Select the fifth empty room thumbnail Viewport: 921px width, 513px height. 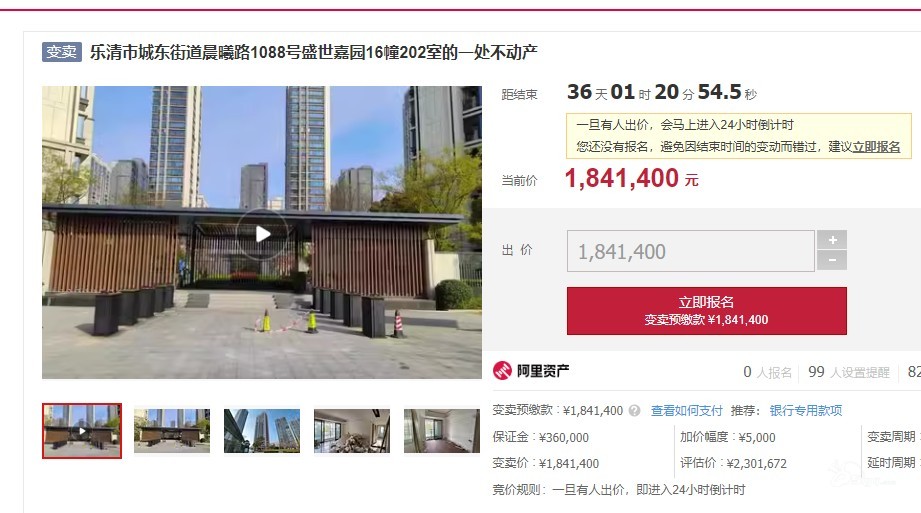point(442,431)
